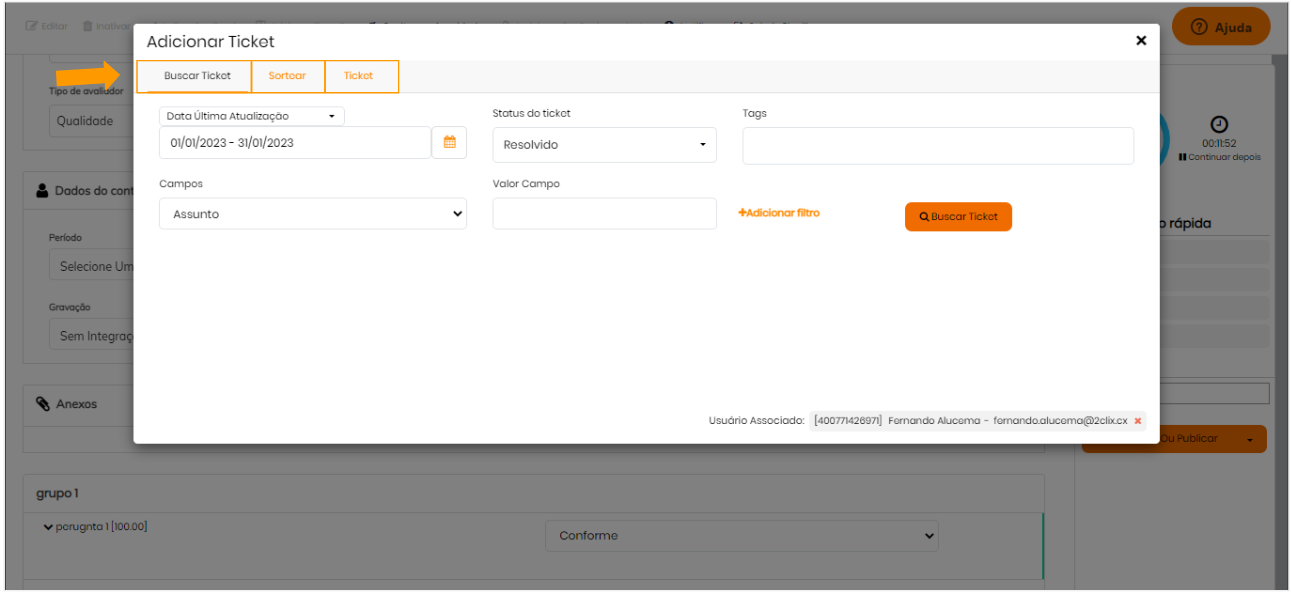Click the clock timer icon
This screenshot has width=1291, height=592.
click(1219, 125)
